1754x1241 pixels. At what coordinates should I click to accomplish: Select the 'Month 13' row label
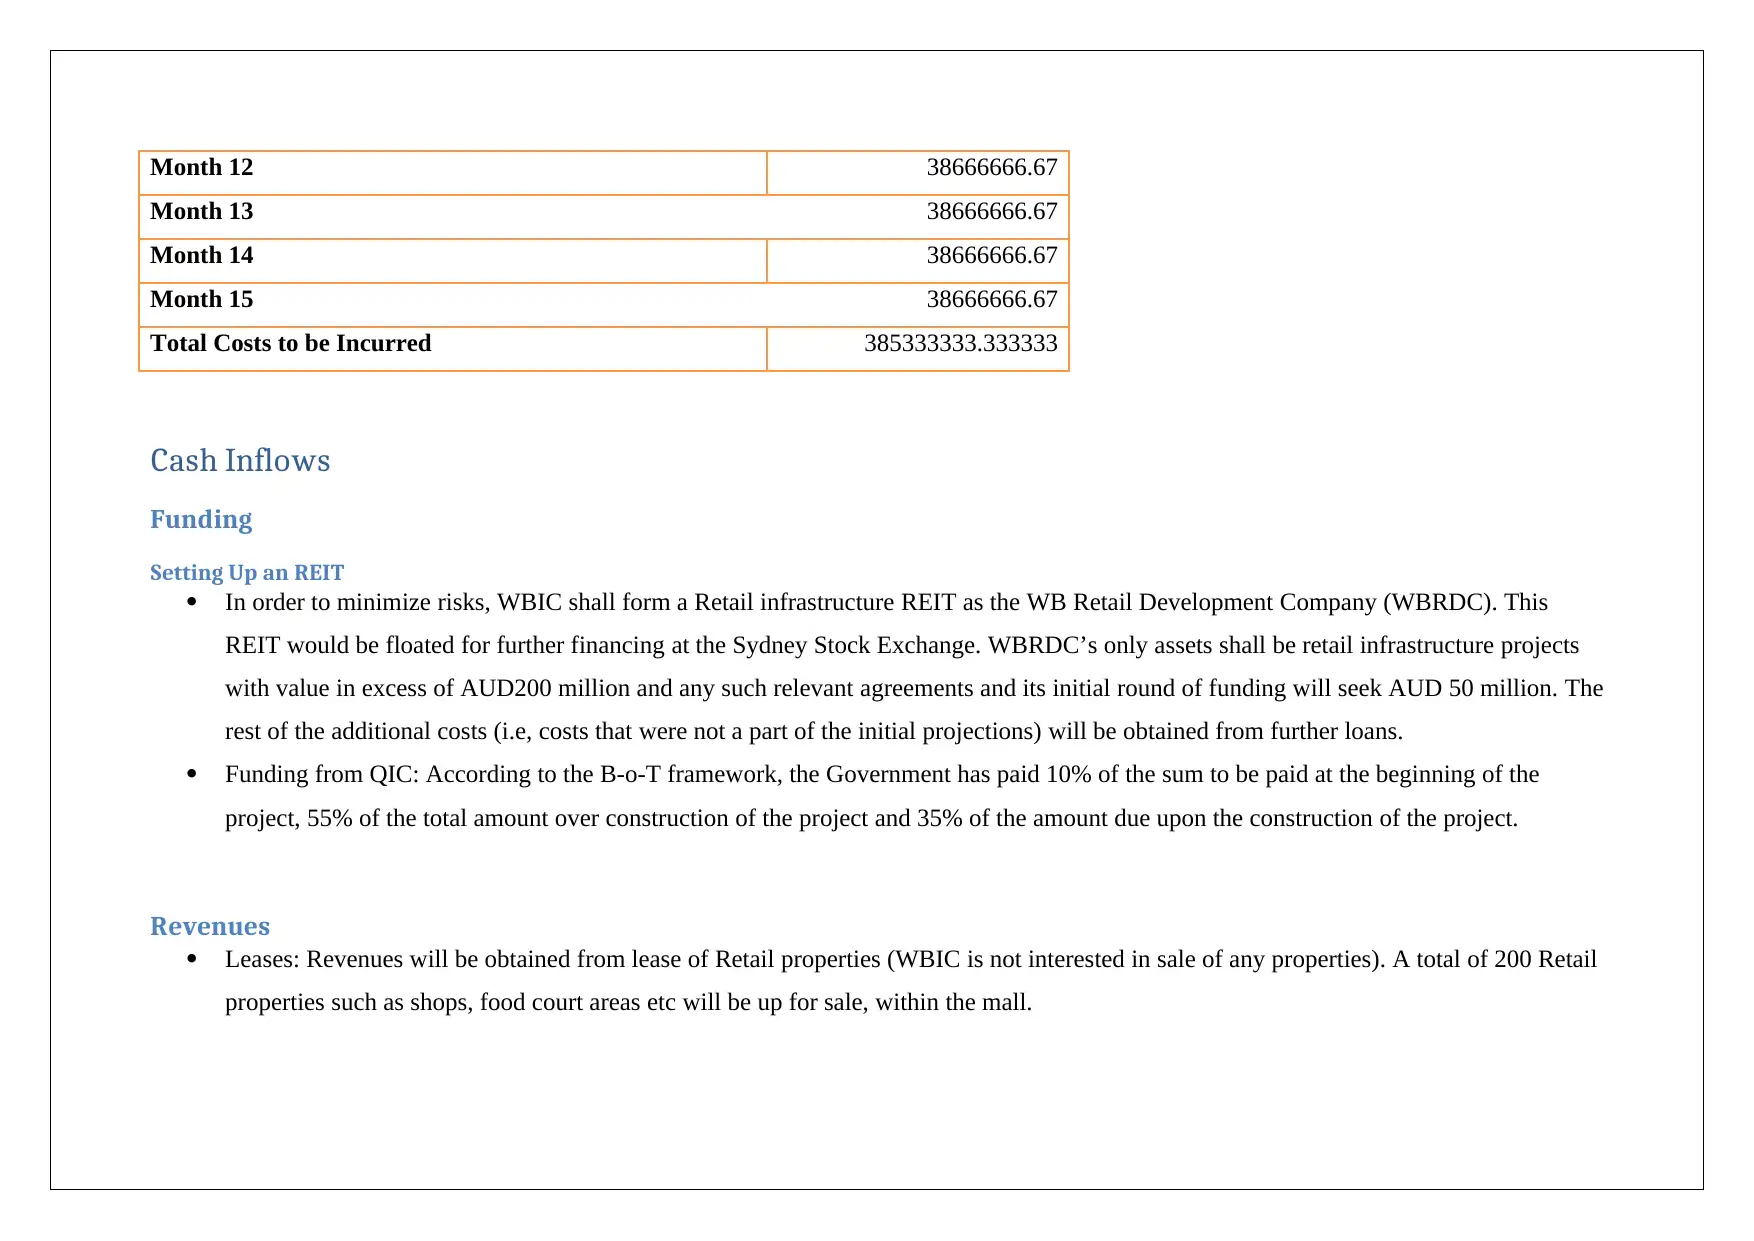tap(201, 211)
